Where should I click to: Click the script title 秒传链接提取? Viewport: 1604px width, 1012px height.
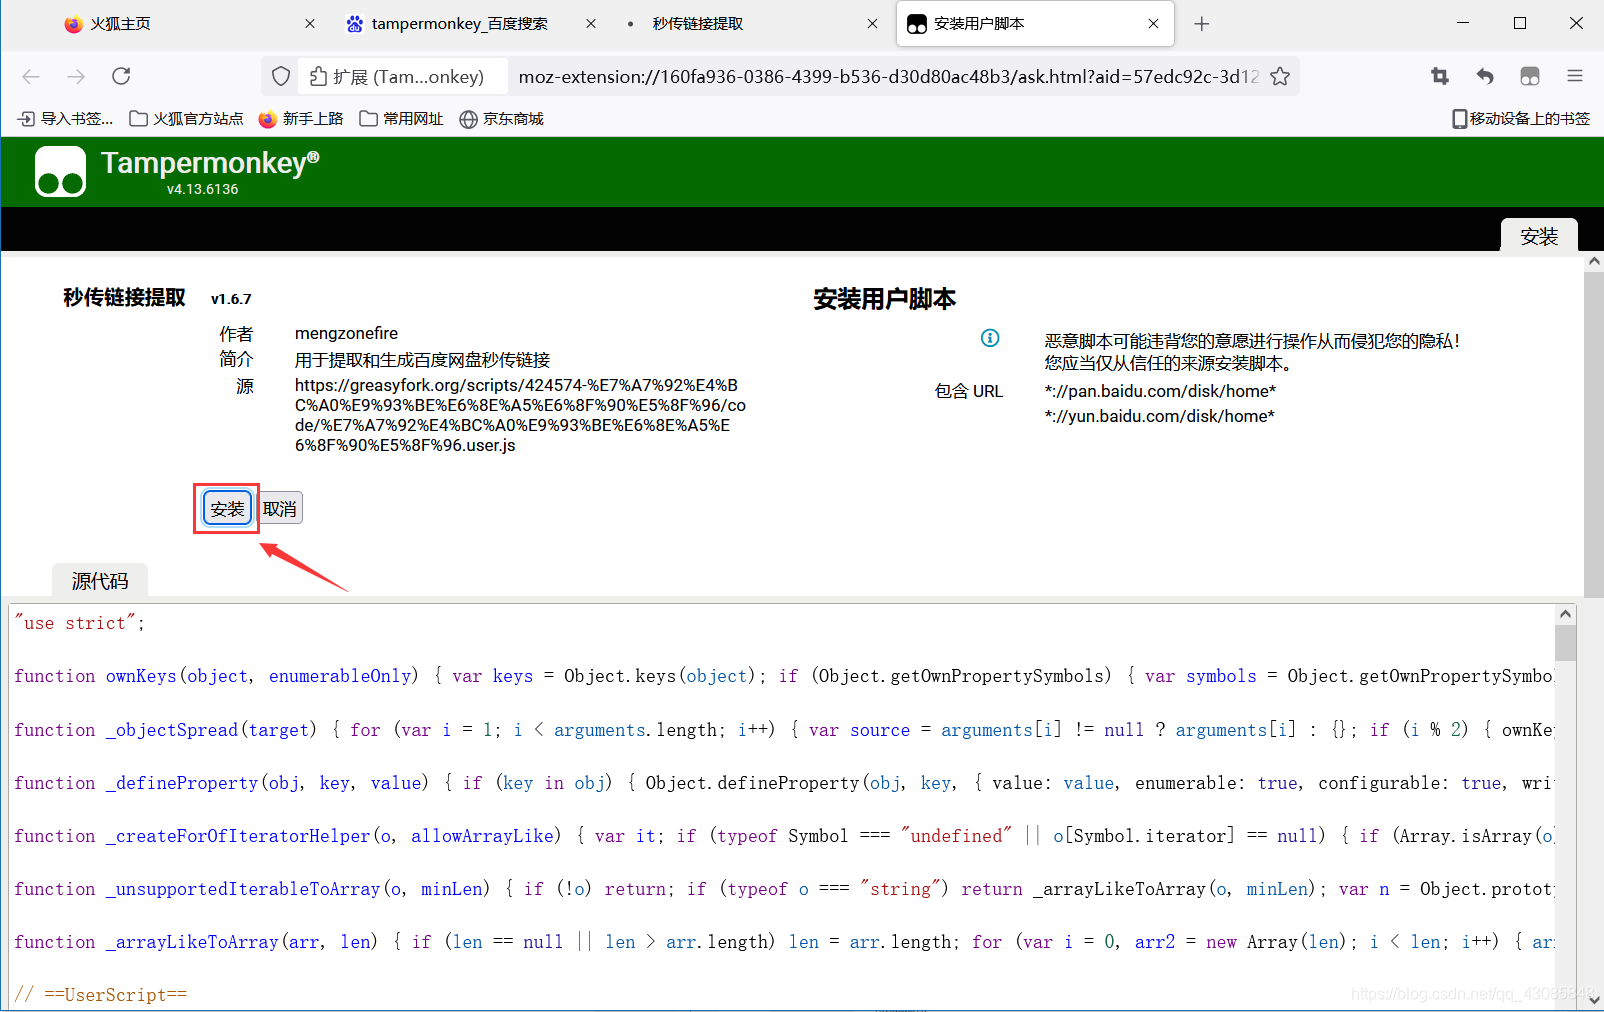124,297
